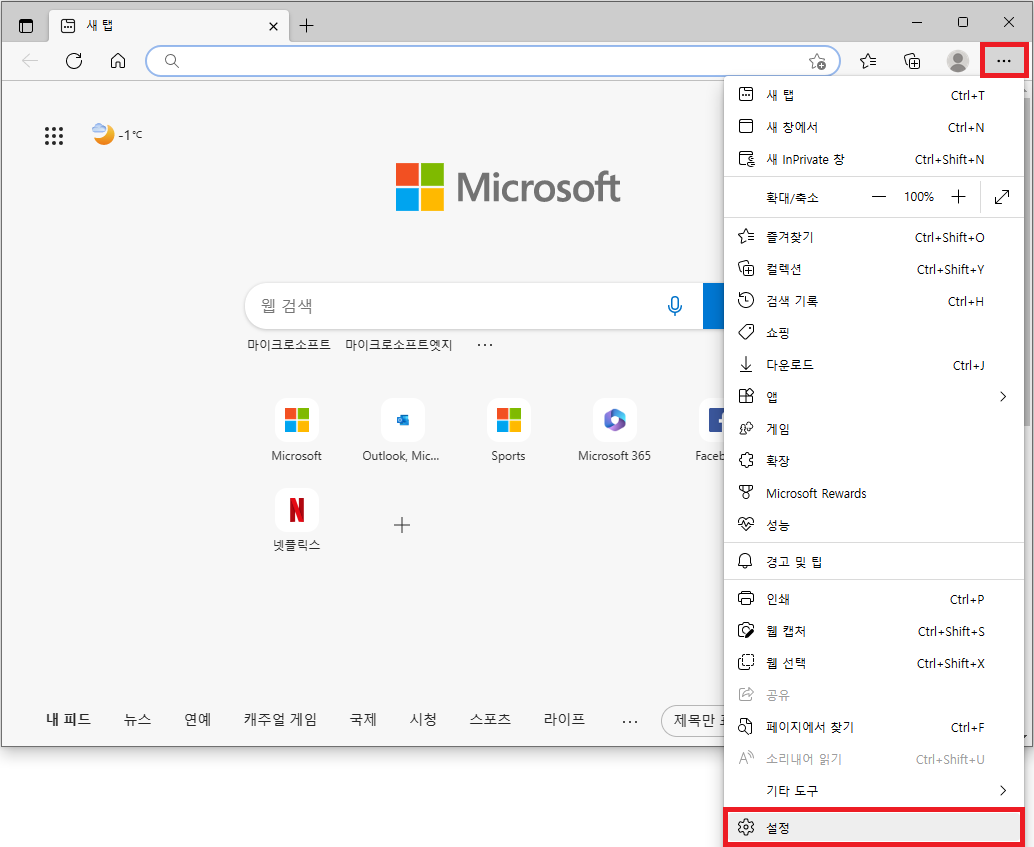This screenshot has width=1034, height=847.
Task: Add a new quick link site
Action: pos(402,525)
